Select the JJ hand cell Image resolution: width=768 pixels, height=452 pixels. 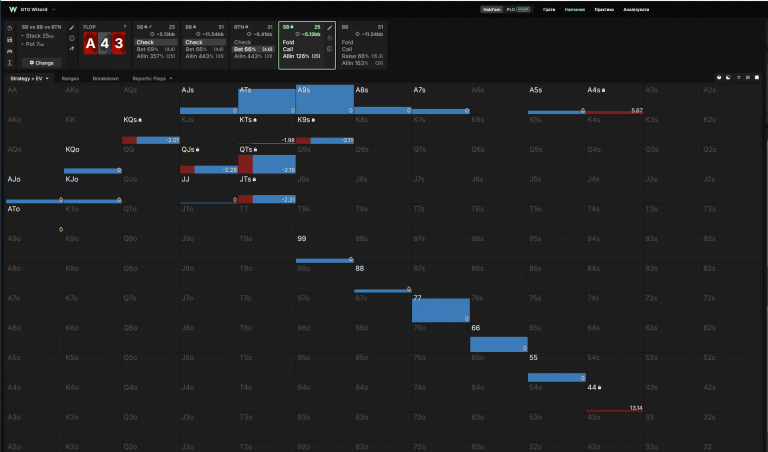click(209, 189)
